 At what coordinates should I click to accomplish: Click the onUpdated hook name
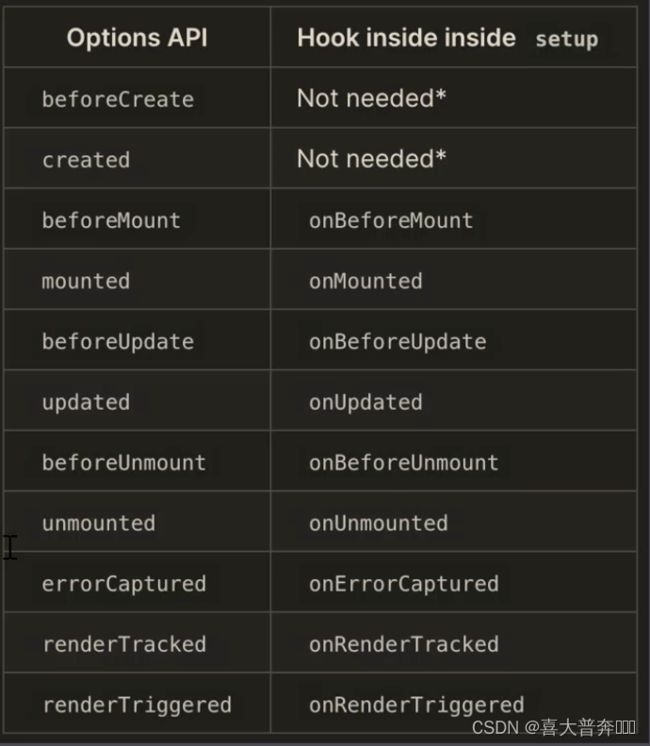click(x=365, y=402)
